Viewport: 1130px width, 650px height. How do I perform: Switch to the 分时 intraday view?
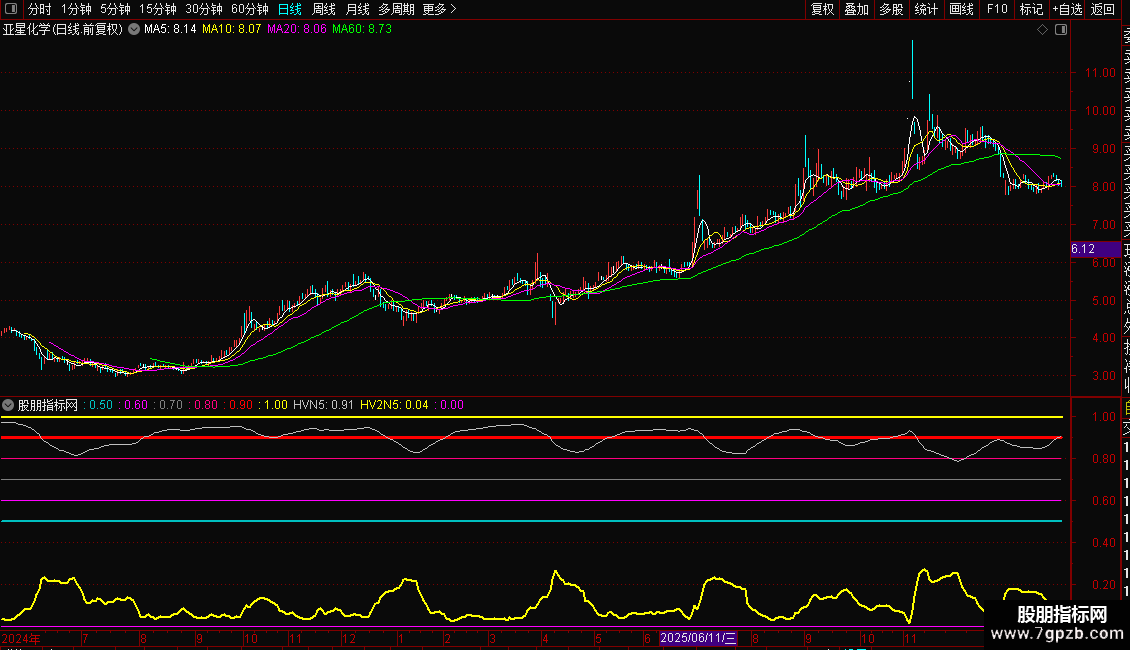(x=40, y=9)
